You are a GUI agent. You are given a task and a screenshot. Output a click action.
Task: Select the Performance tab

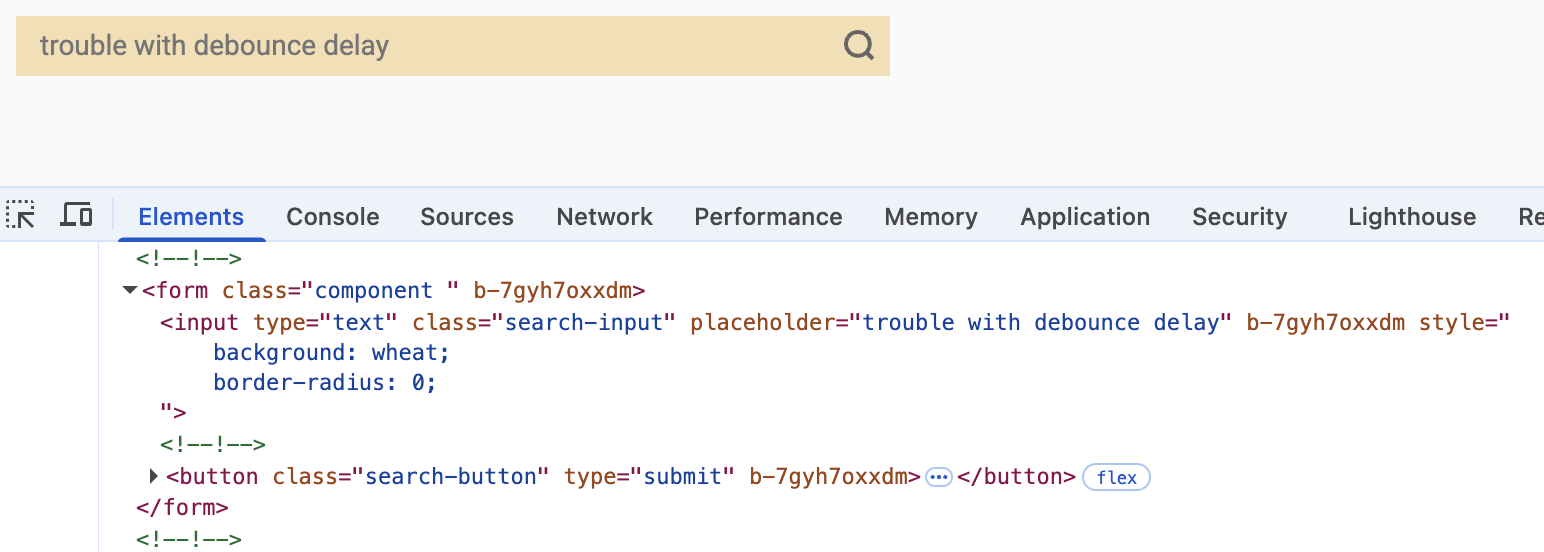click(x=768, y=217)
